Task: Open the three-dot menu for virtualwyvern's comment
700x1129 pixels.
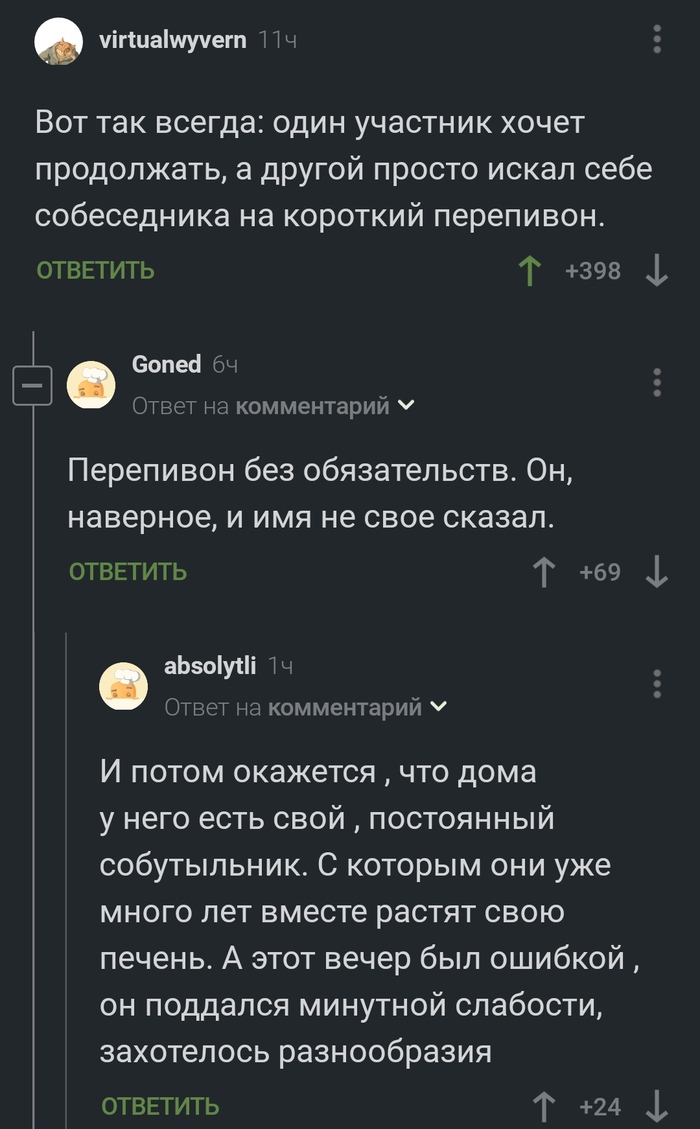Action: tap(657, 40)
